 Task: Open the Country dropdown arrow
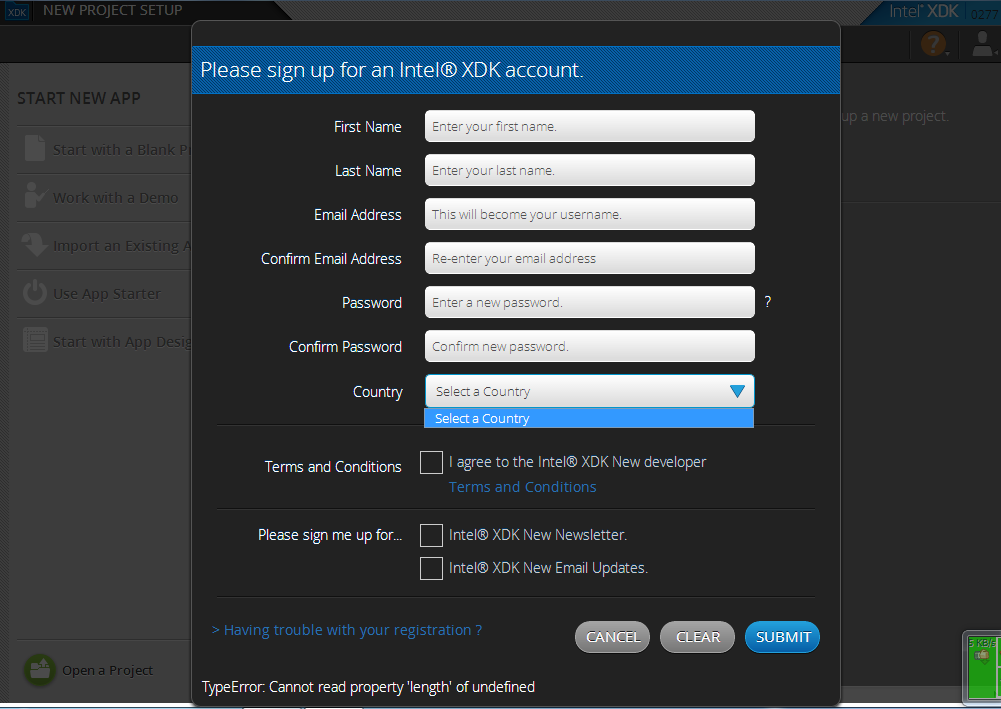[x=737, y=391]
